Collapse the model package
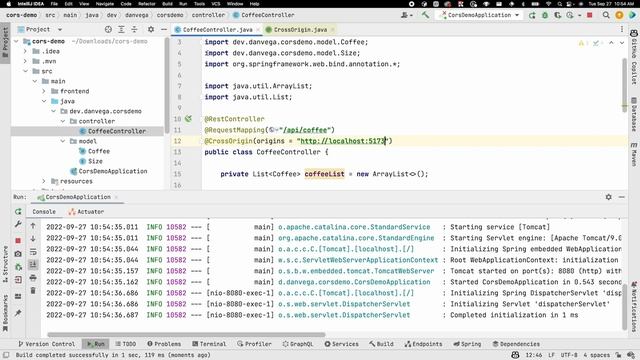The image size is (640, 360). [x=63, y=141]
